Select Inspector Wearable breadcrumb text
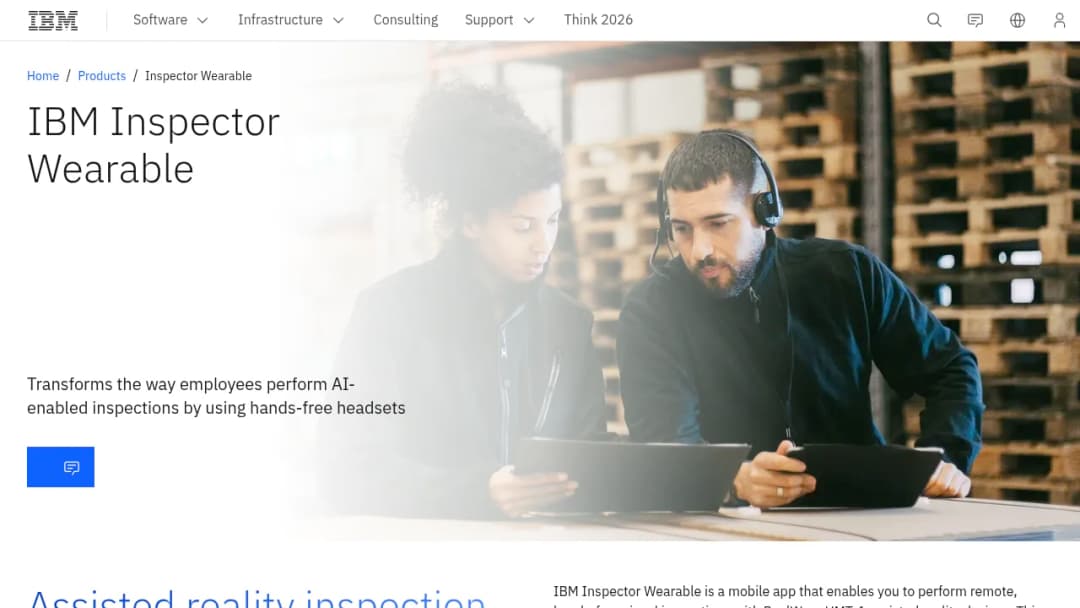 point(198,76)
